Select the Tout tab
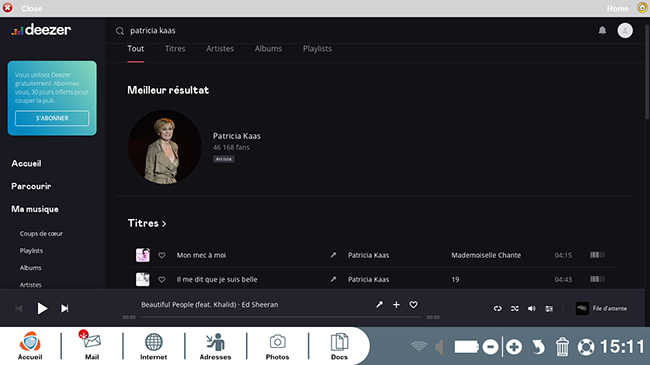650x365 pixels. point(136,49)
